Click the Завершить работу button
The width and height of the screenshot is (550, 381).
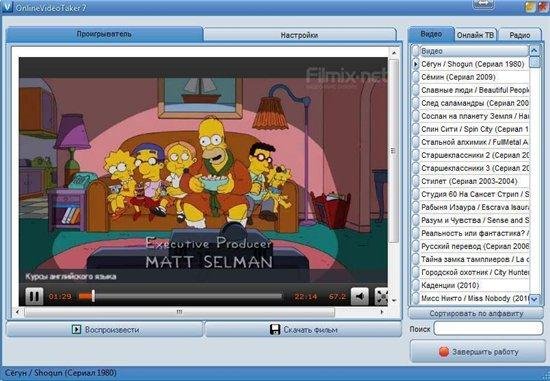pyautogui.click(x=478, y=352)
